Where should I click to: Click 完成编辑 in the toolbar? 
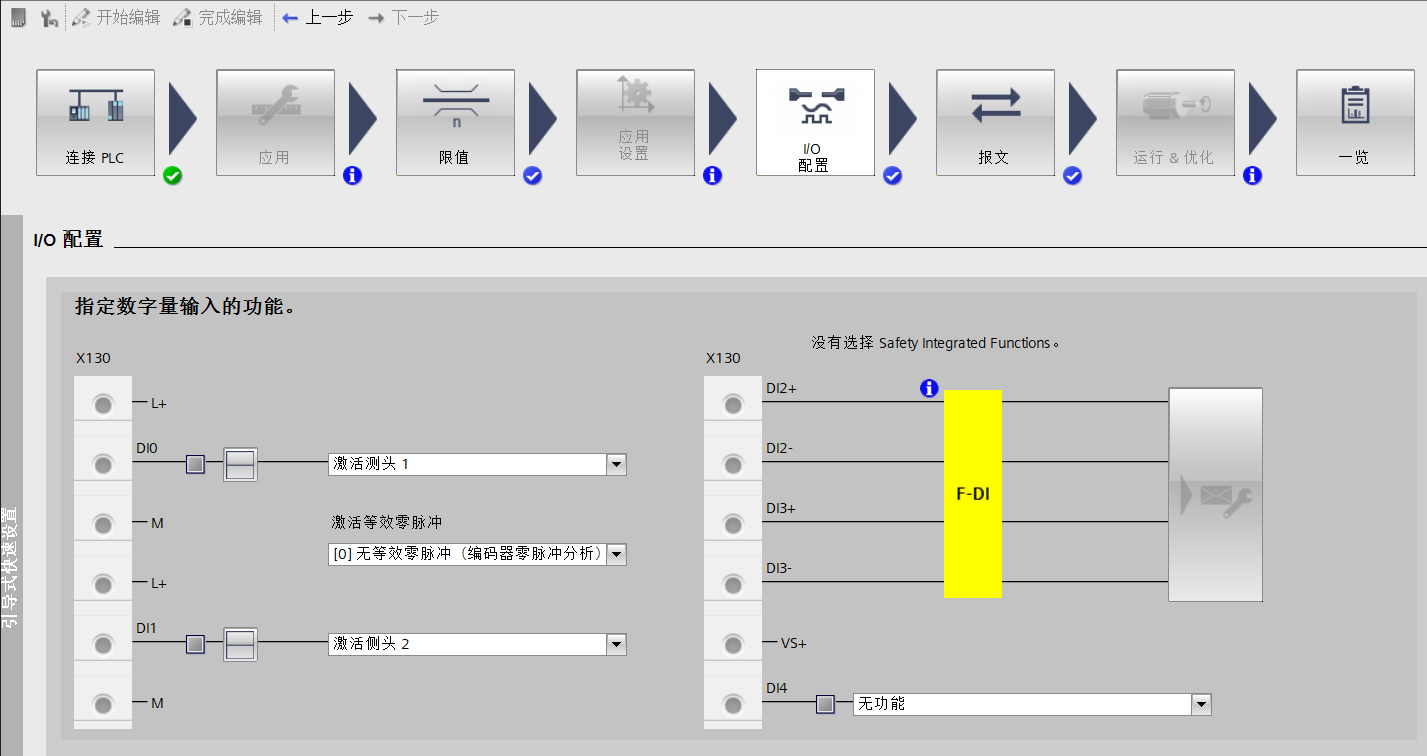(x=220, y=16)
